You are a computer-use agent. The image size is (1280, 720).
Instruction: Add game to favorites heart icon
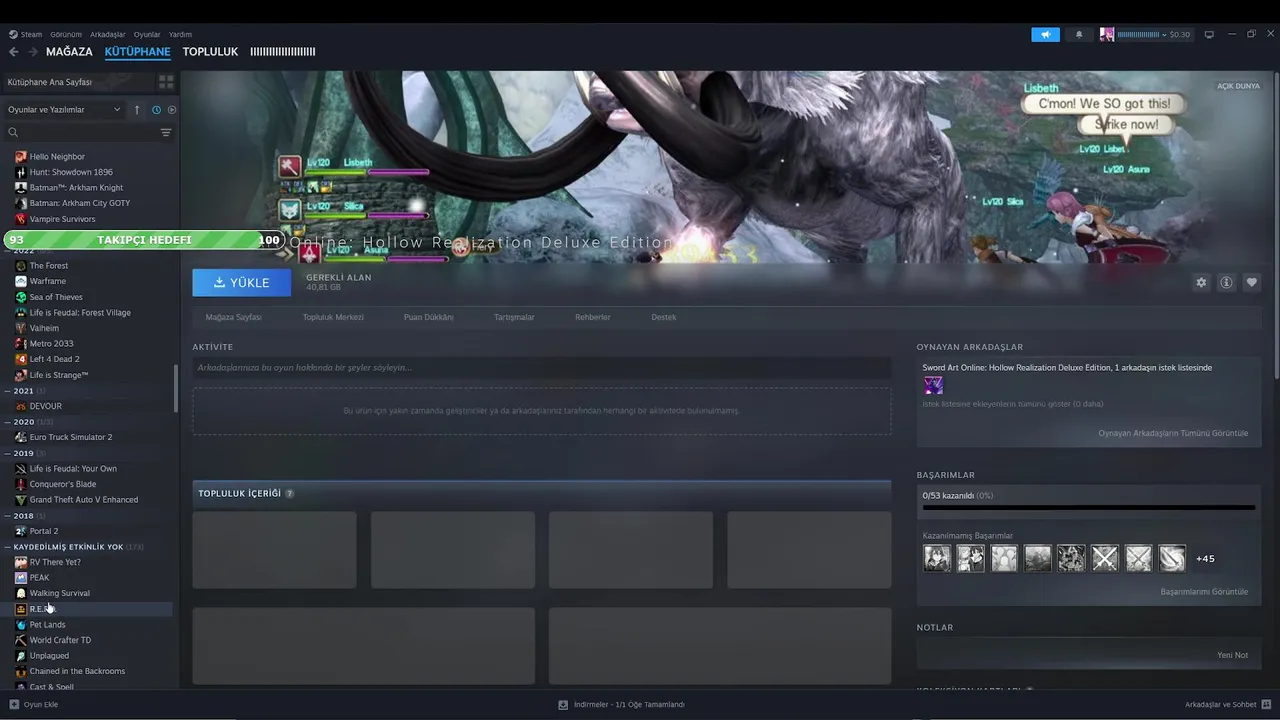pos(1251,283)
